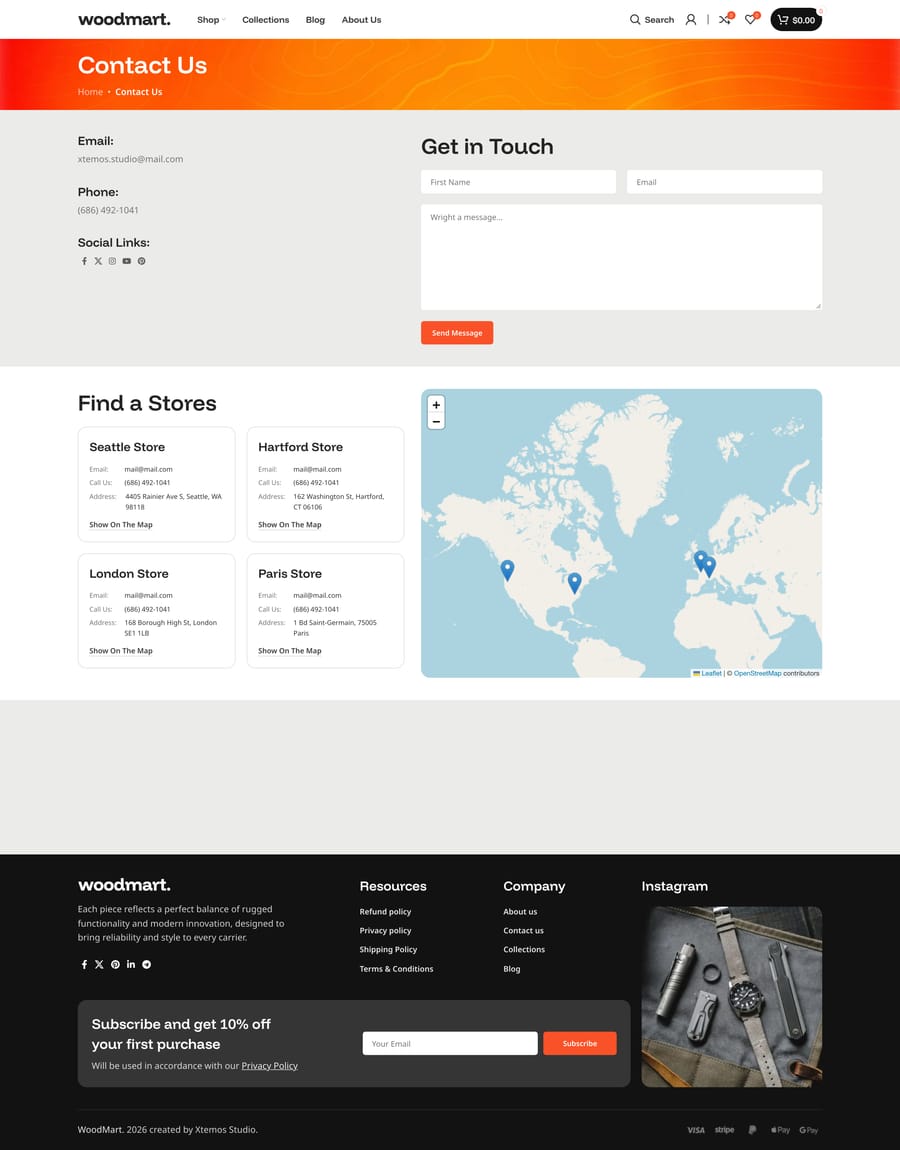Screen dimensions: 900x1150
Task: Click the message text area
Action: (621, 257)
